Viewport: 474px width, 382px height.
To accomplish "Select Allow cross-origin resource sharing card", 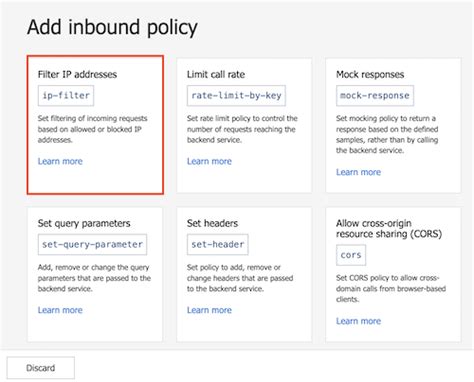I will [x=393, y=274].
